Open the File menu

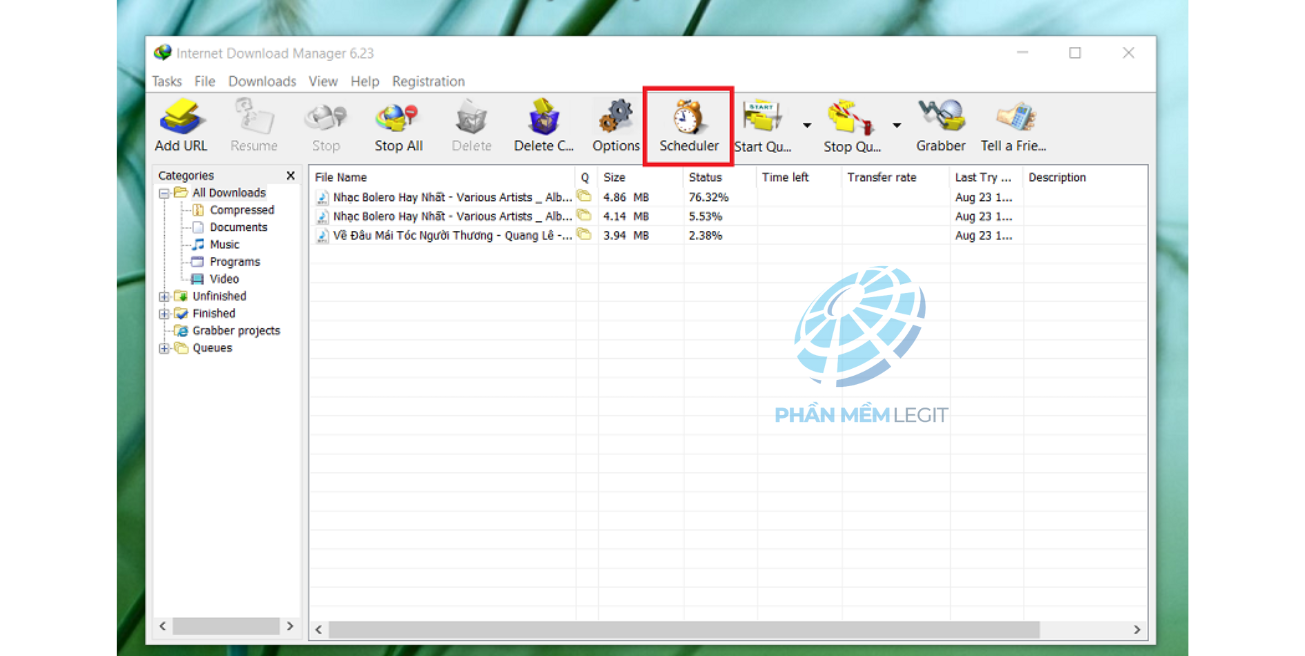[x=205, y=81]
